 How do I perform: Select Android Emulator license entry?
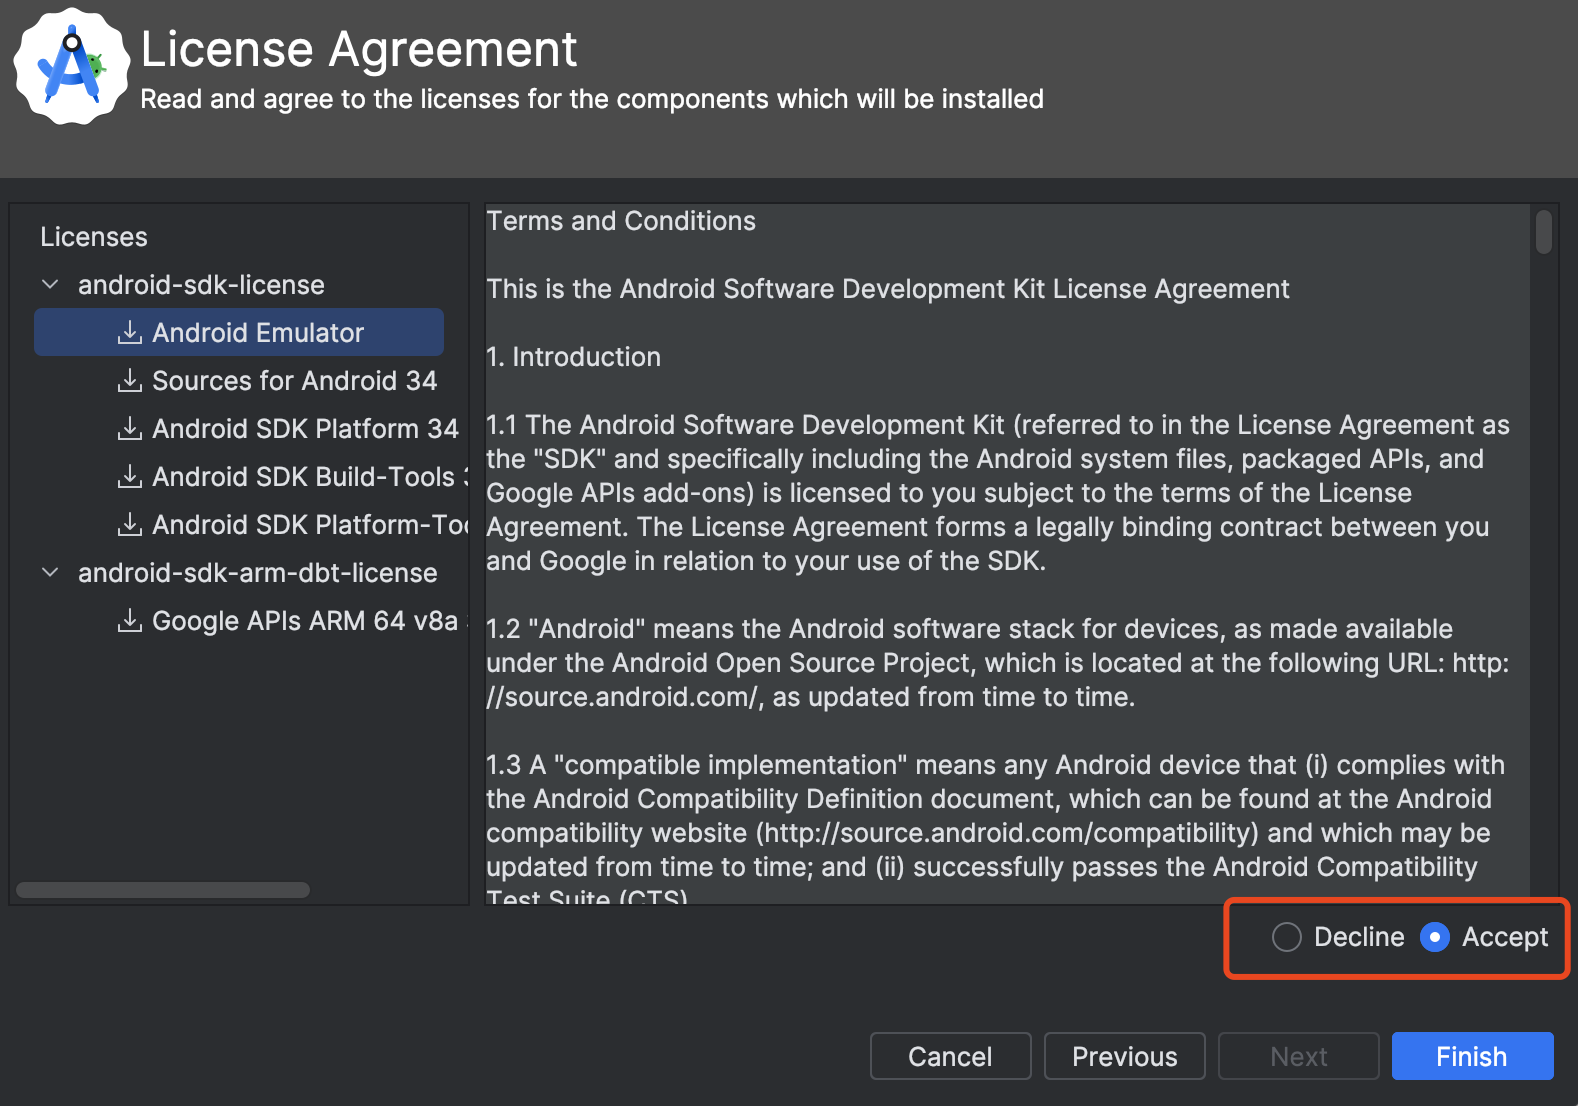(x=239, y=332)
